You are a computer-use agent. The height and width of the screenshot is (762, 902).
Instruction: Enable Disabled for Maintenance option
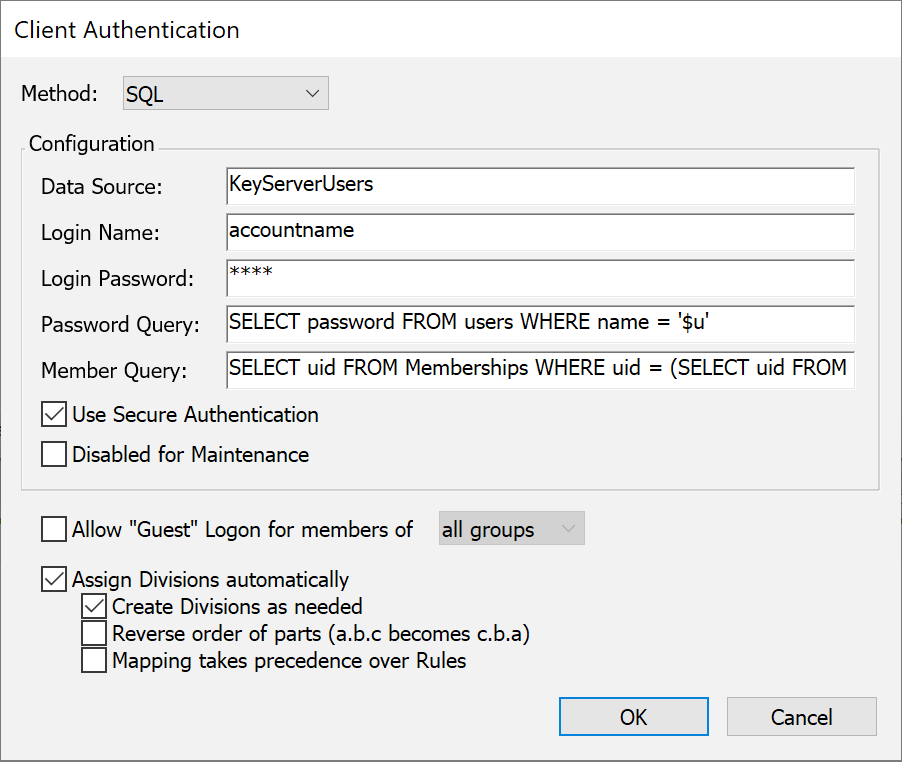(x=54, y=455)
